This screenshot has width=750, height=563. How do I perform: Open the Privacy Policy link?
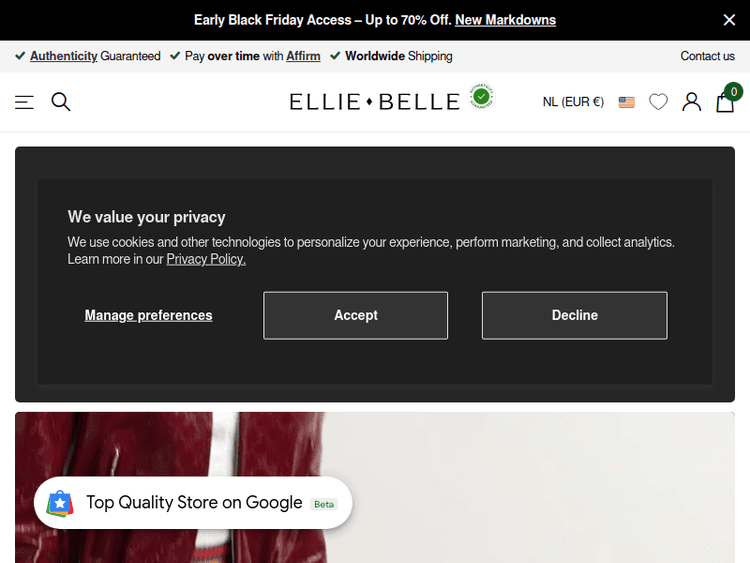tap(206, 259)
